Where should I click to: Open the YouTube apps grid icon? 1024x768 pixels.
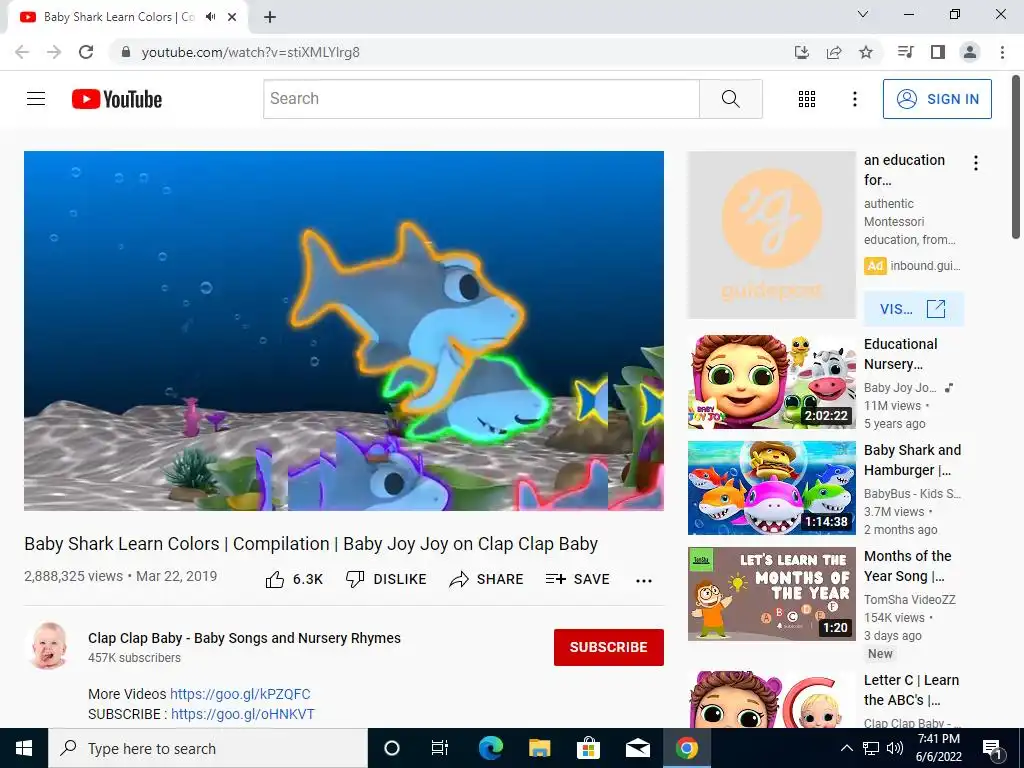pos(807,99)
